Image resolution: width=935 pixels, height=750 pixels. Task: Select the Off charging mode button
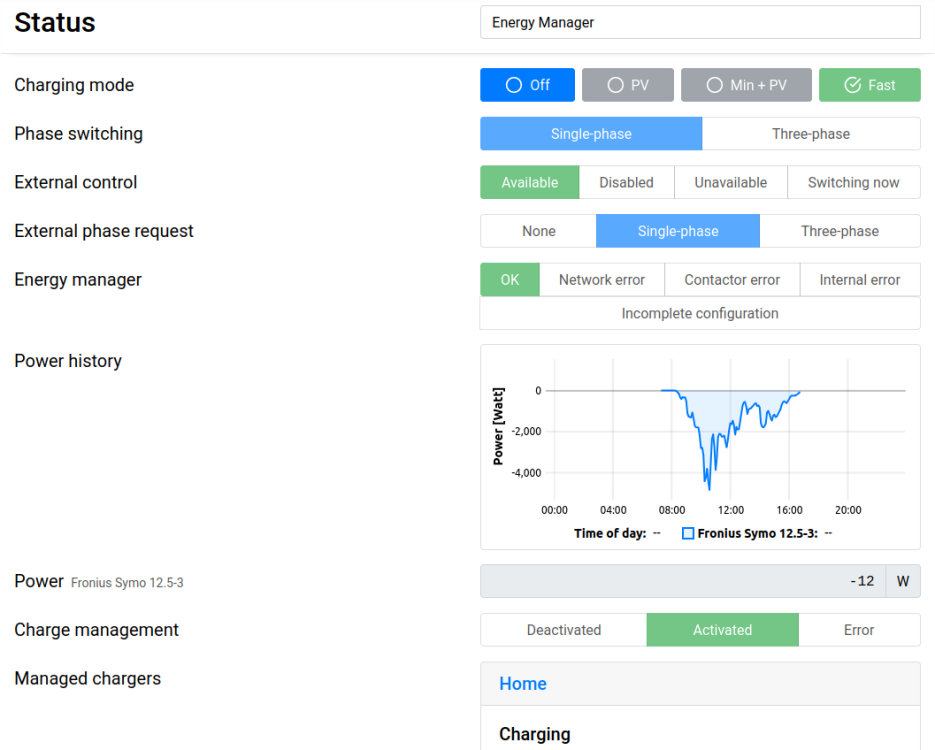(x=527, y=85)
